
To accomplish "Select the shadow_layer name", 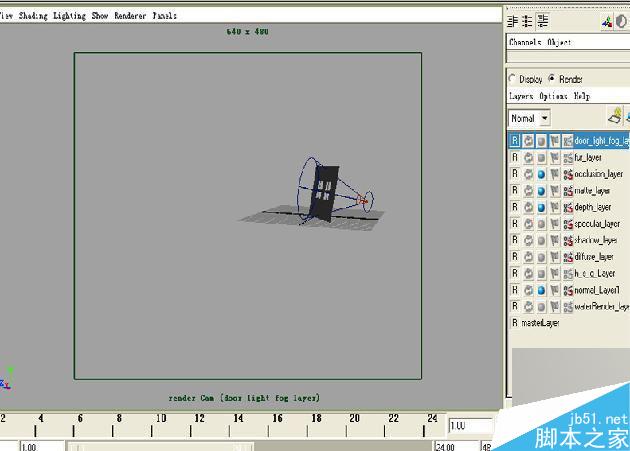I will pyautogui.click(x=596, y=240).
